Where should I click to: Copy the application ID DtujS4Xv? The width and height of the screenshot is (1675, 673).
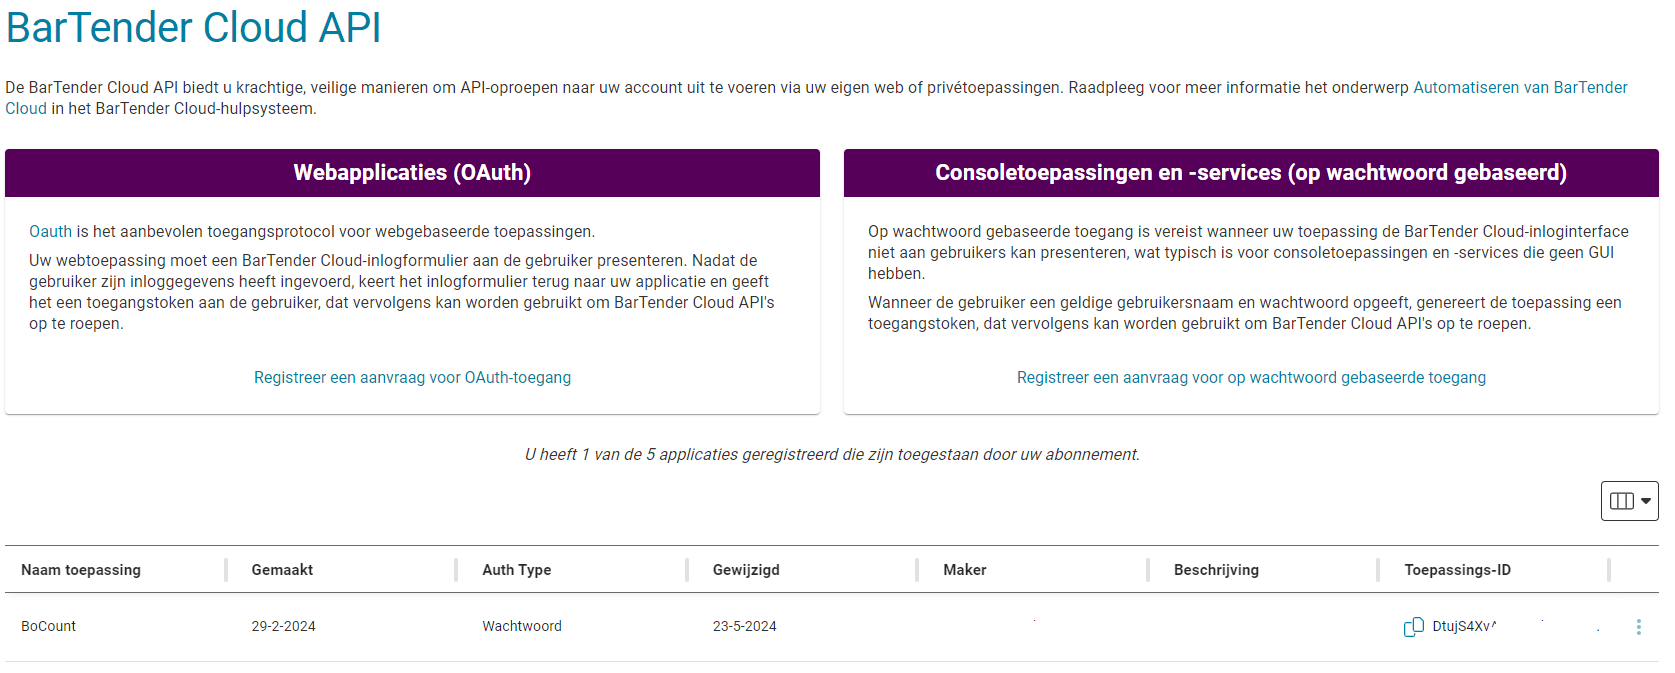tap(1413, 627)
